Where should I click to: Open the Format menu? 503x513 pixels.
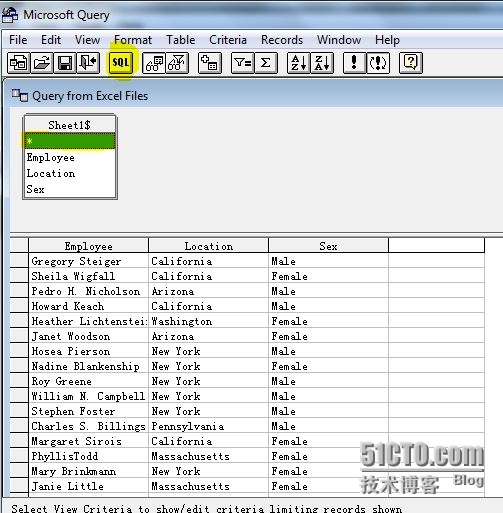coord(133,40)
